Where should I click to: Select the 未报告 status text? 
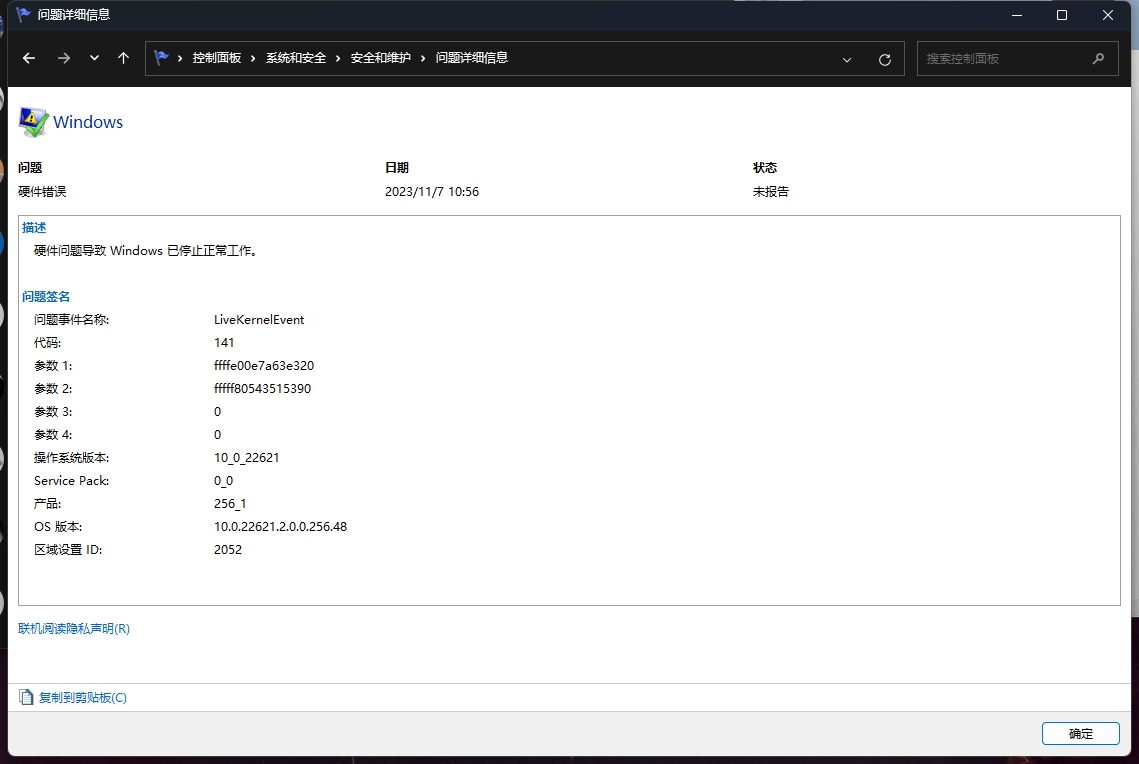pyautogui.click(x=771, y=192)
